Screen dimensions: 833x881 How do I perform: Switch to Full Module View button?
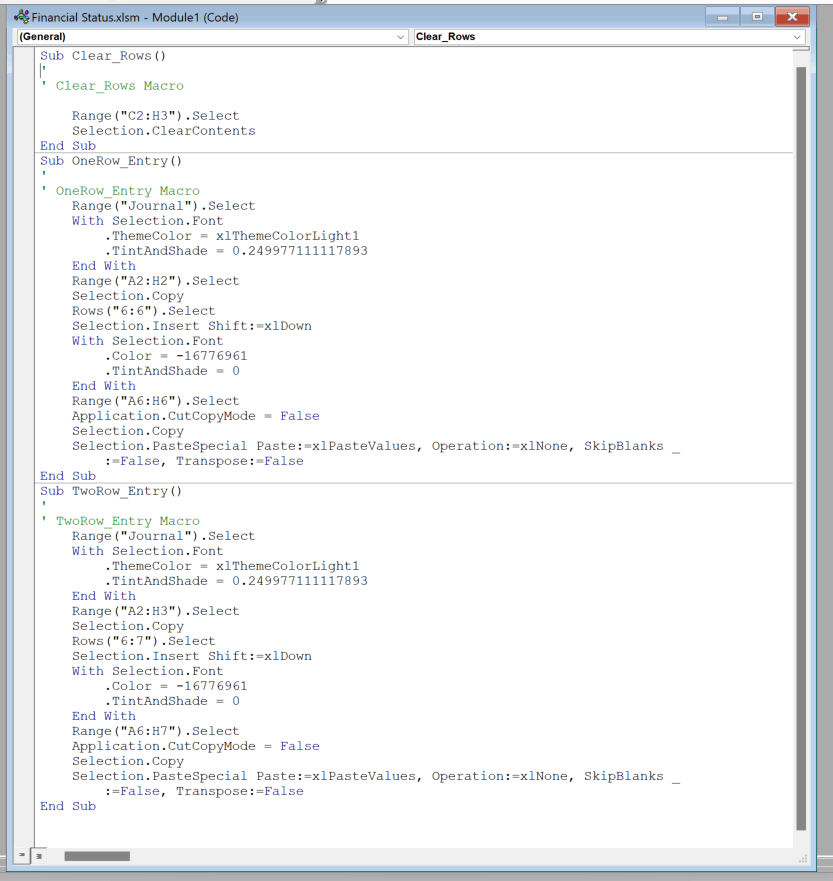click(39, 856)
